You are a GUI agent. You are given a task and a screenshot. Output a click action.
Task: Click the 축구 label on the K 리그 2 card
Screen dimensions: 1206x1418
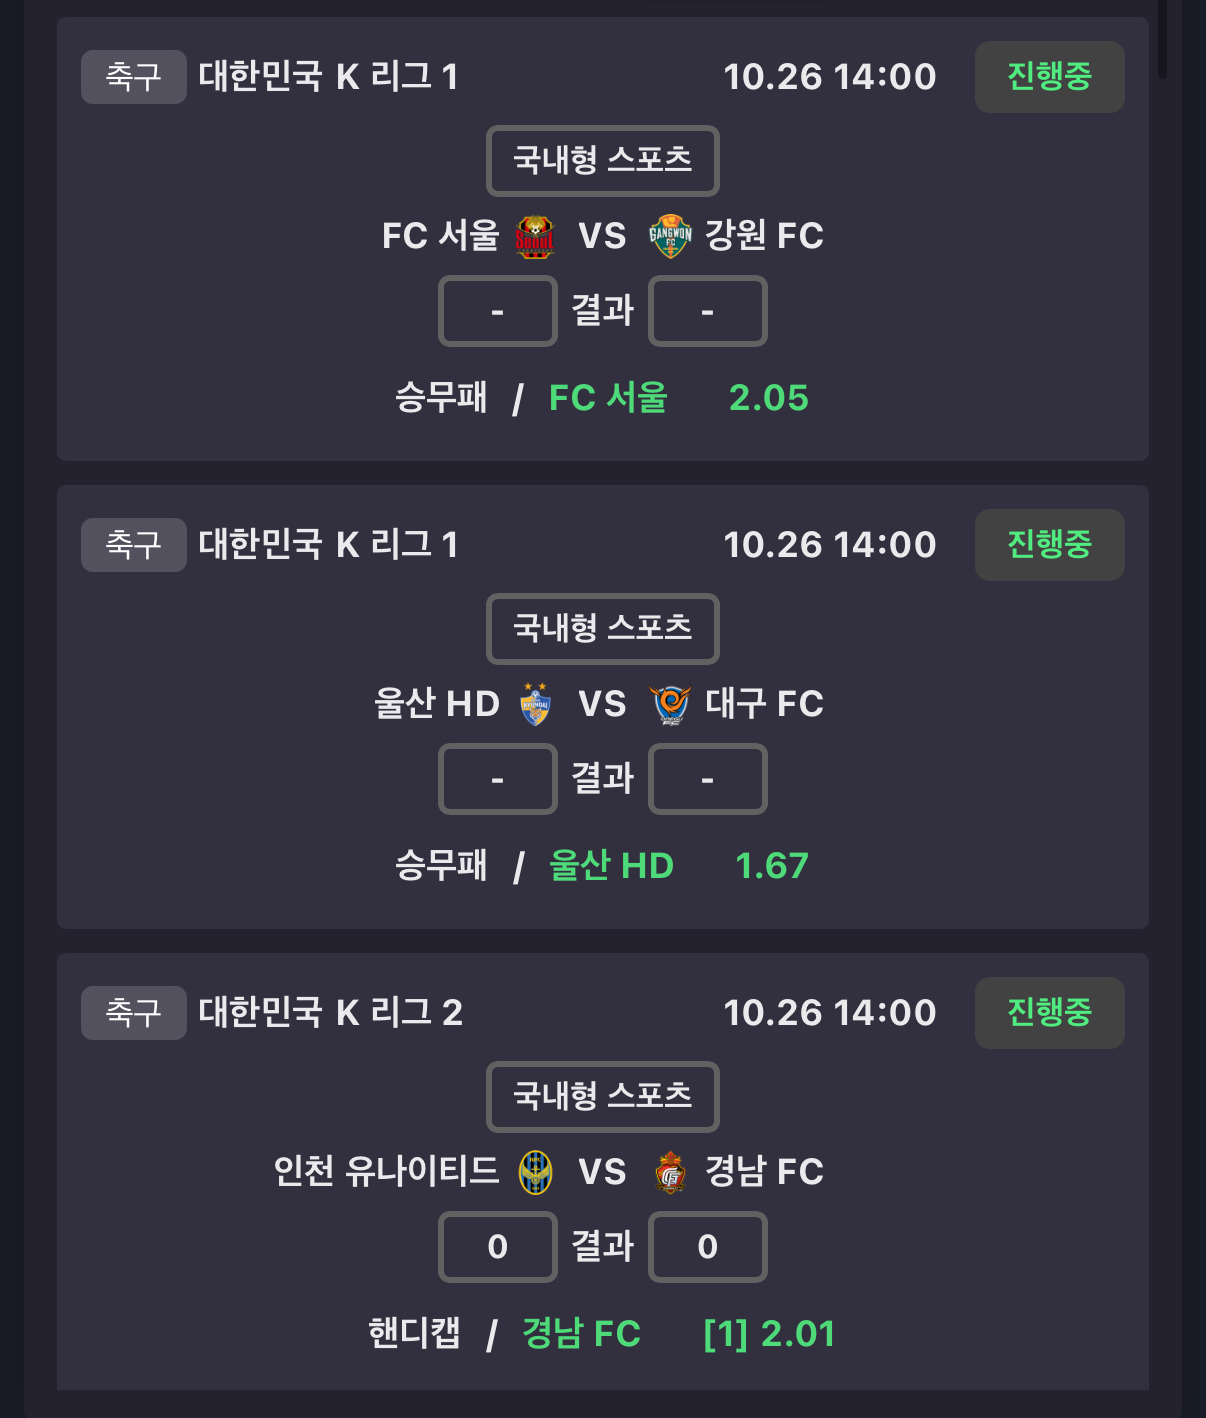point(133,1013)
